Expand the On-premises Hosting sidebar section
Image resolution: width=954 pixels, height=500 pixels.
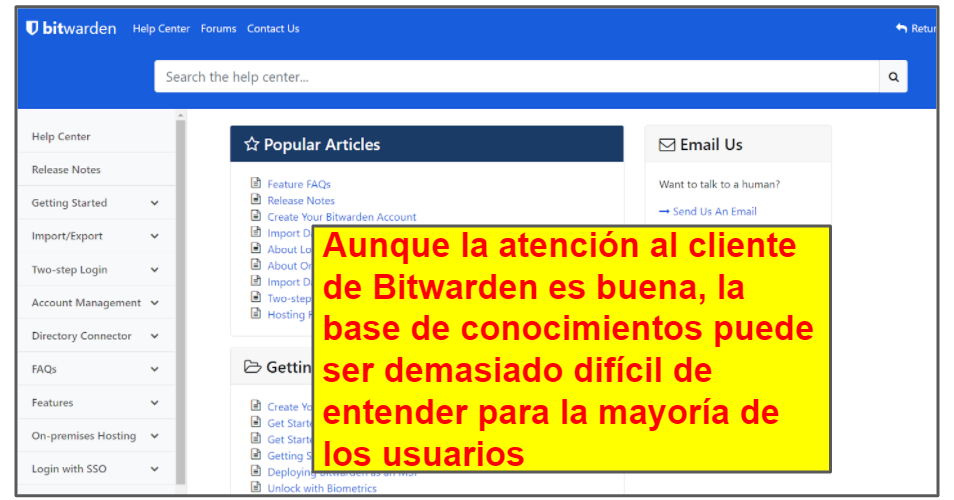click(155, 436)
